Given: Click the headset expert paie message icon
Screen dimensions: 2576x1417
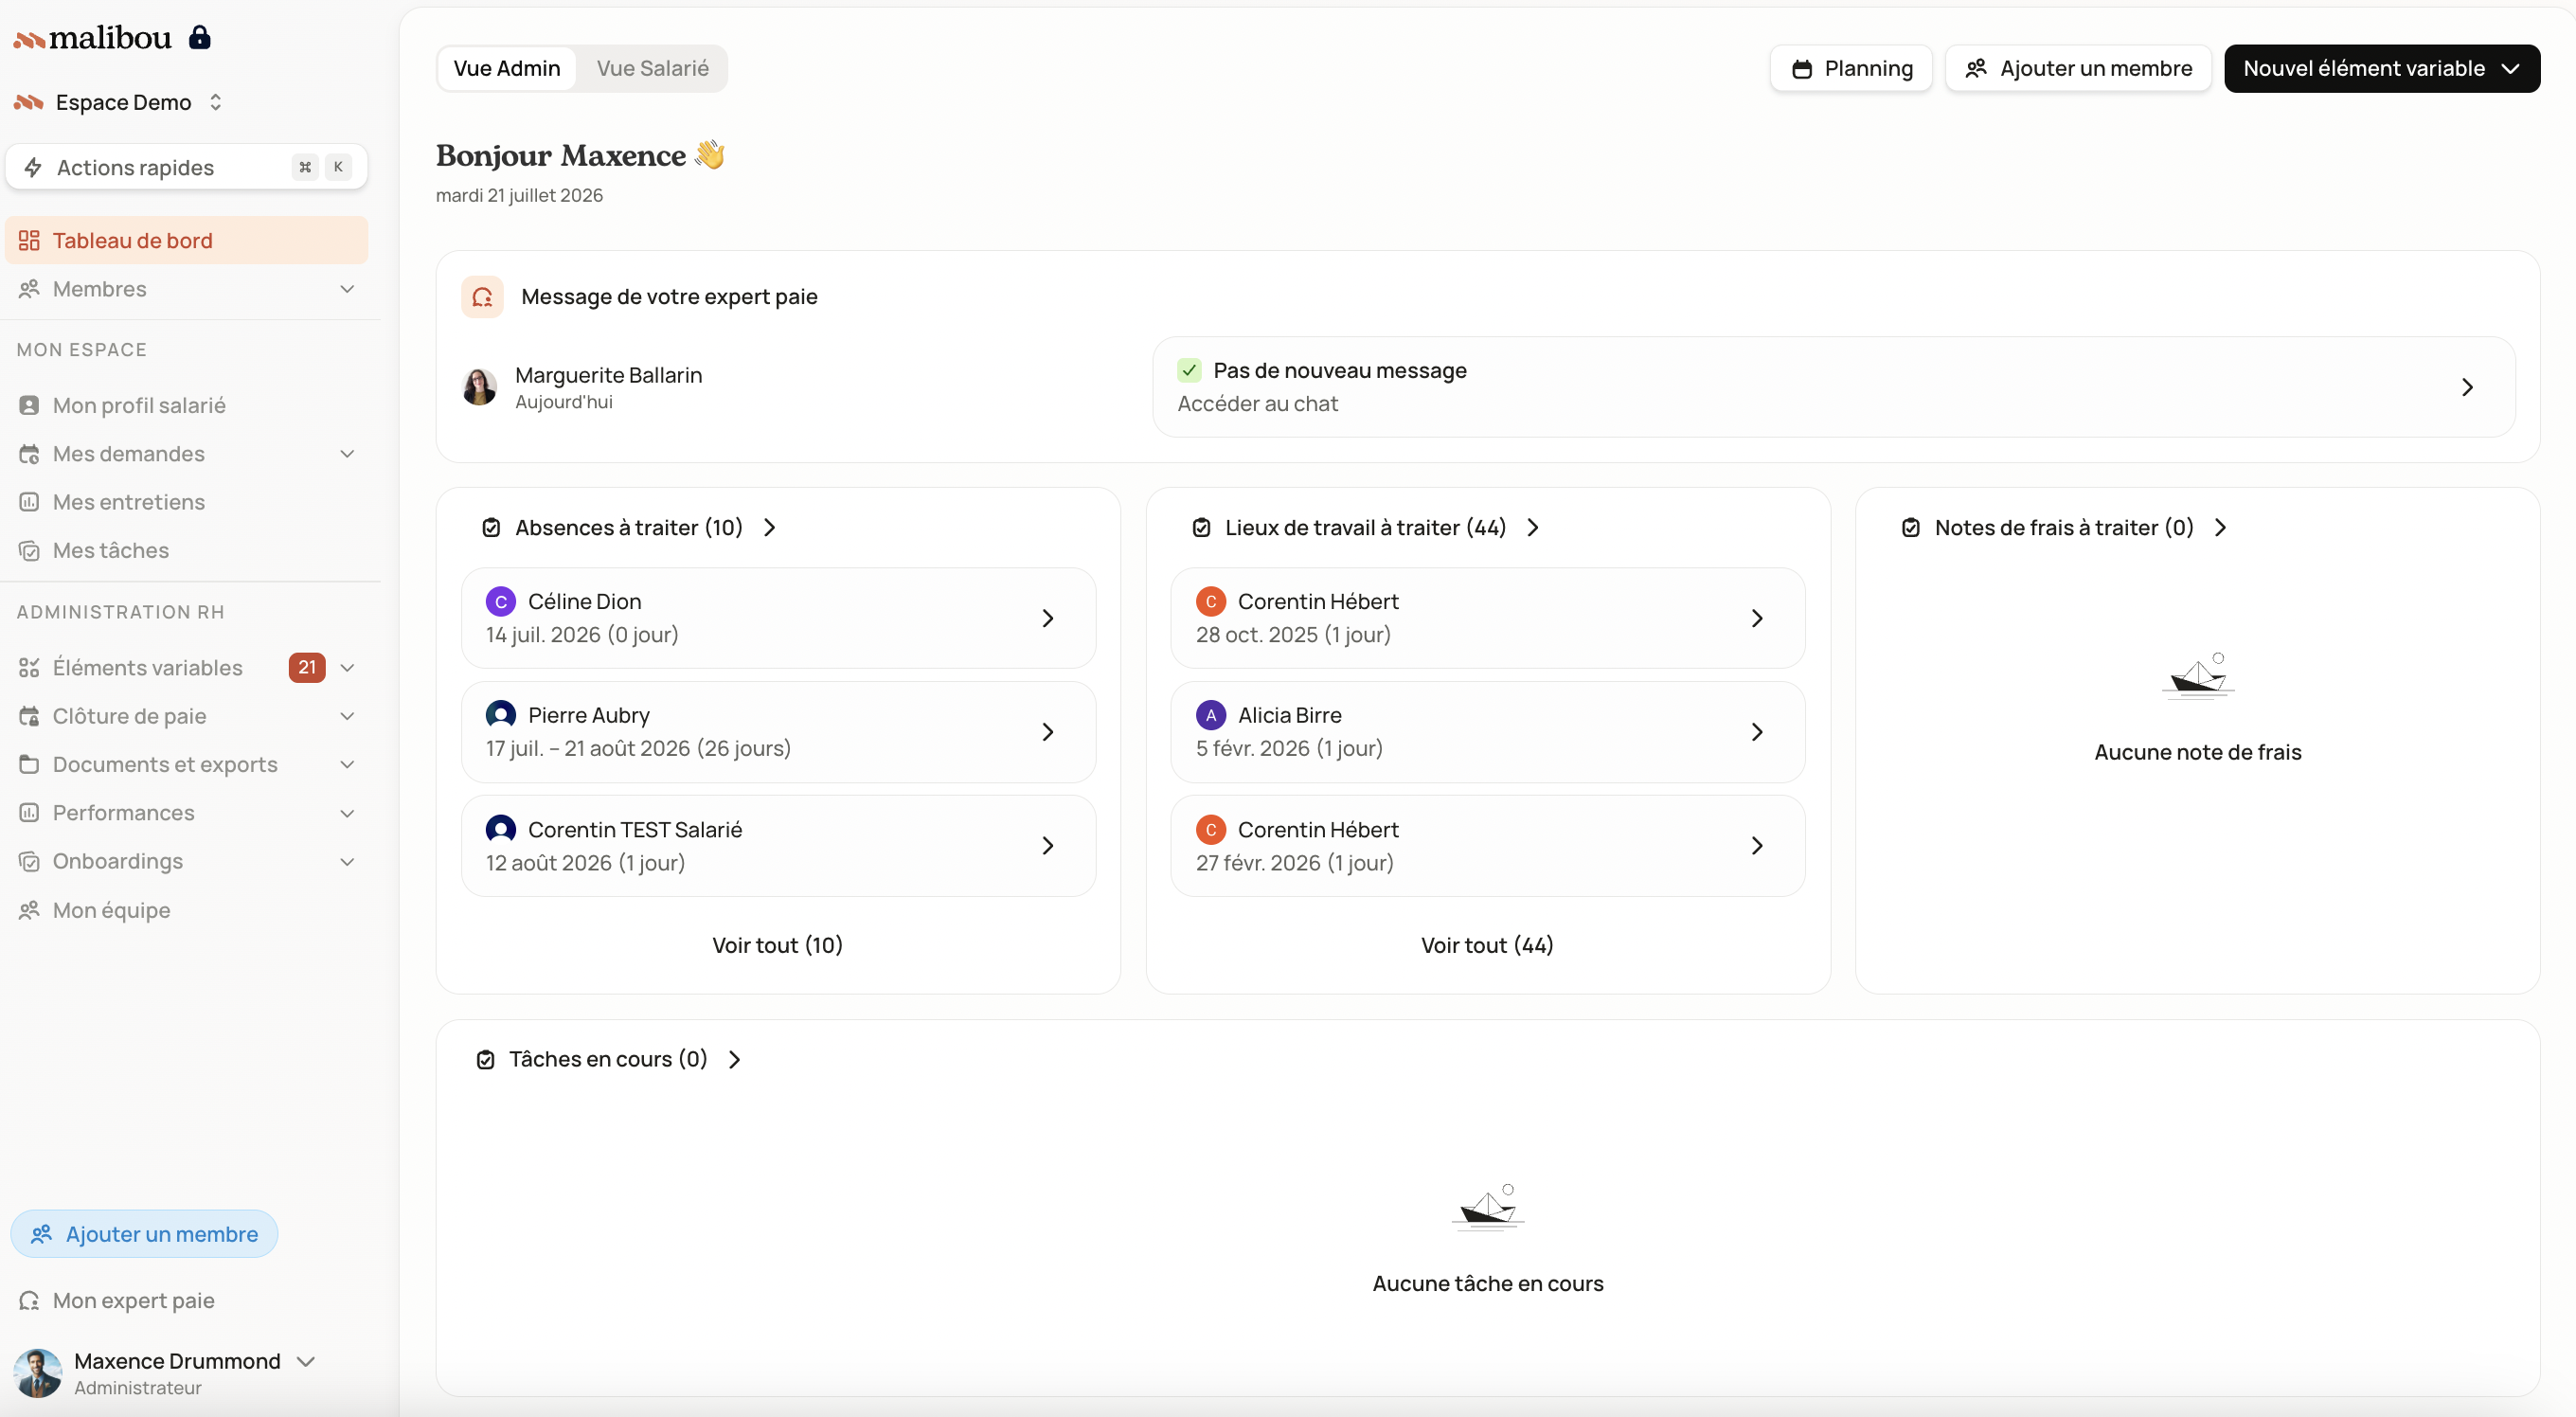Looking at the screenshot, I should (x=482, y=297).
